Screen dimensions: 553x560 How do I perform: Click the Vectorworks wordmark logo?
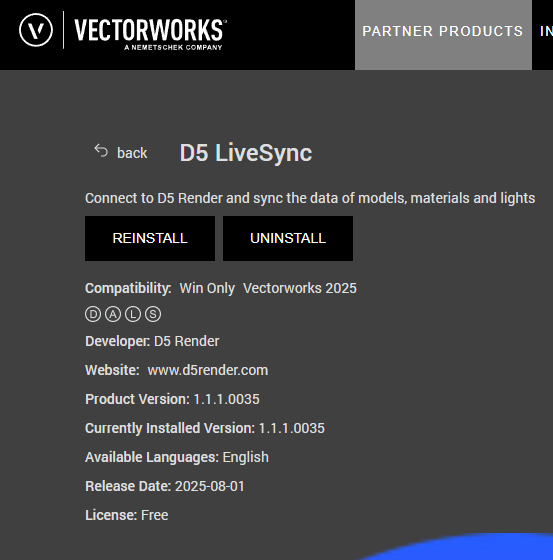point(150,34)
